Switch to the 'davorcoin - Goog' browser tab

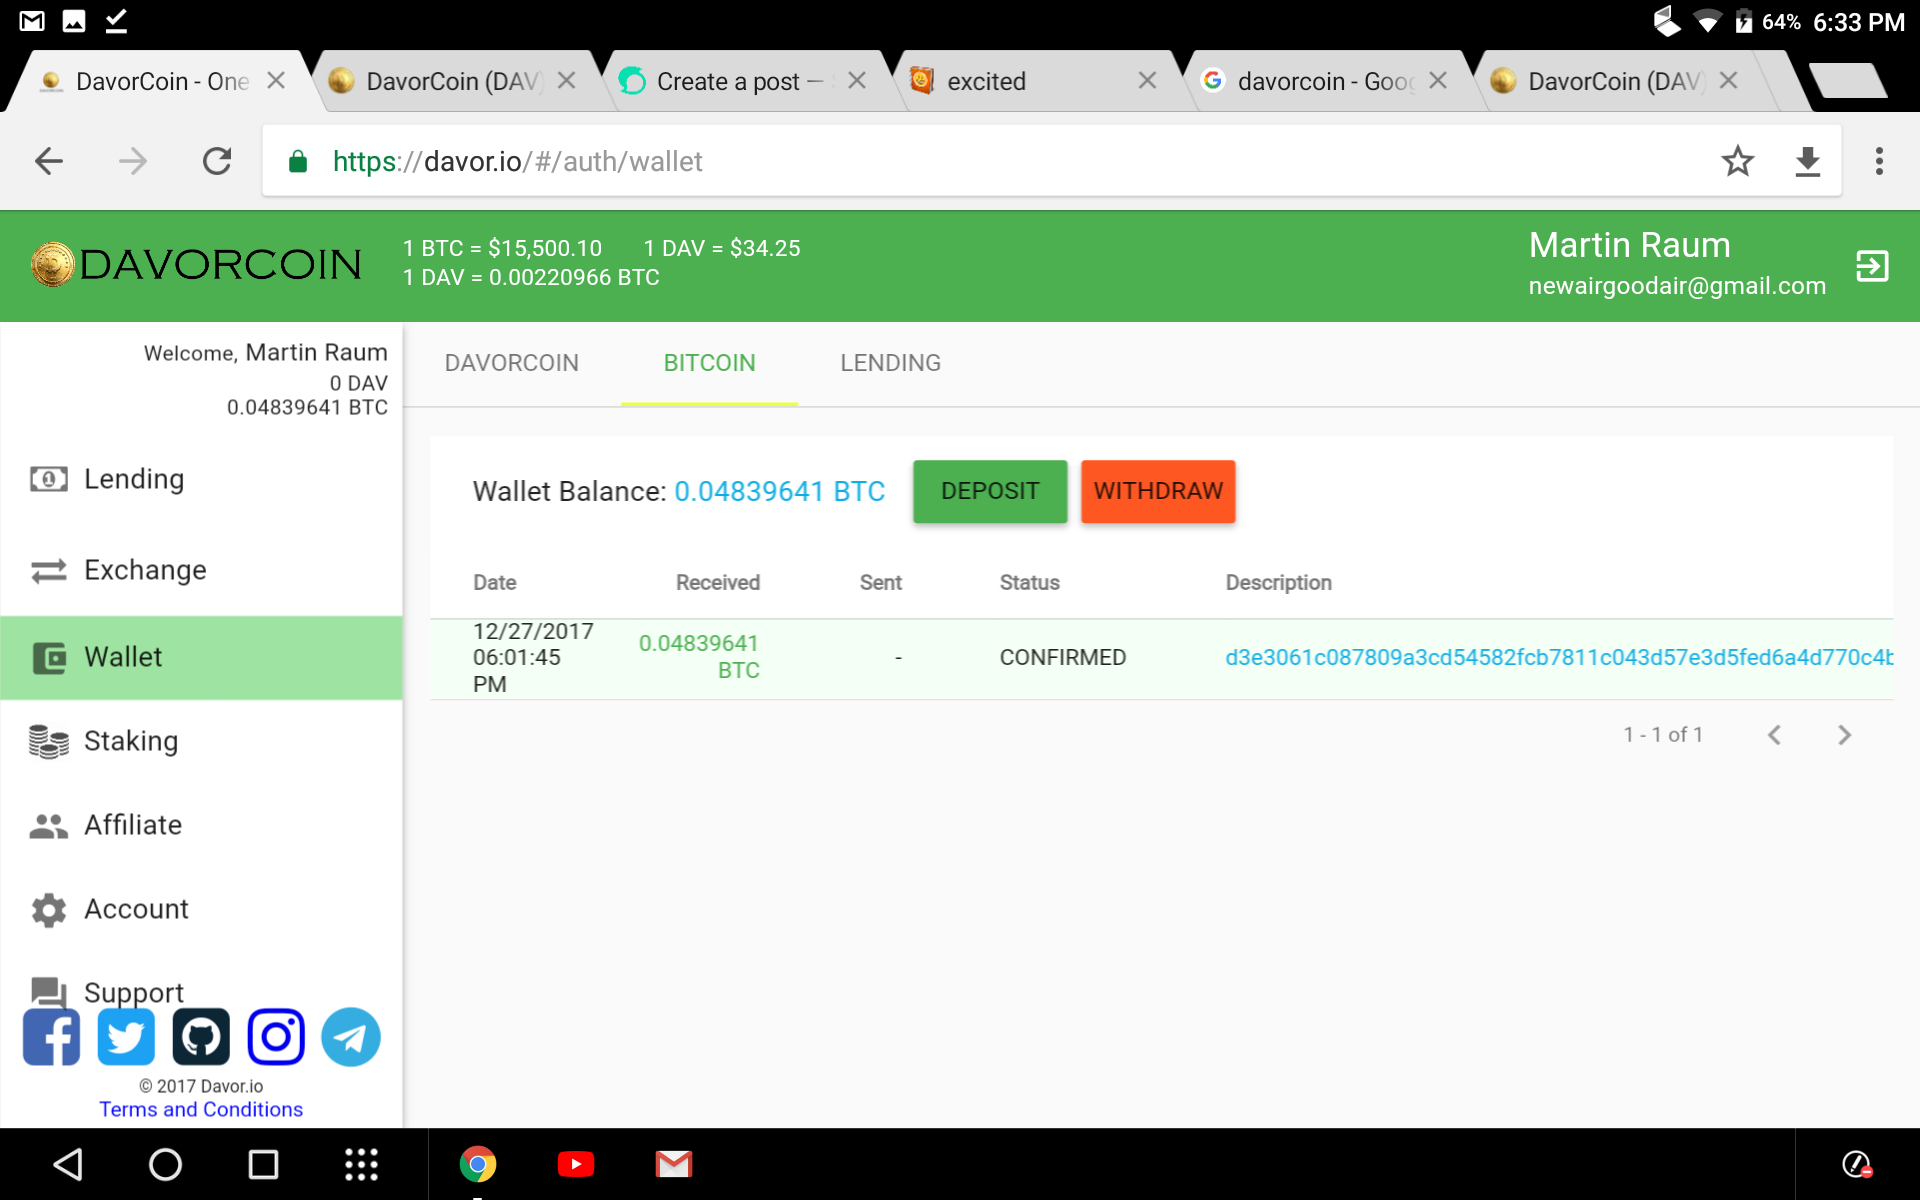click(1326, 81)
